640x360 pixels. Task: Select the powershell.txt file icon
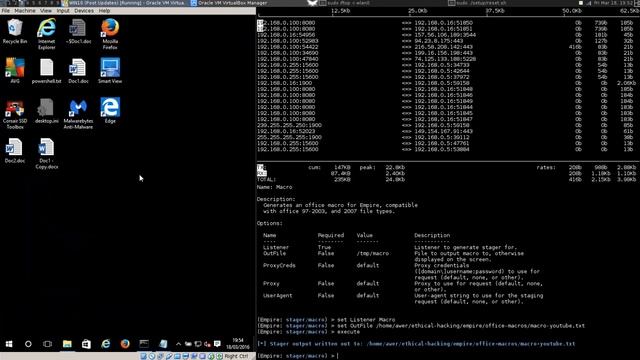47,71
